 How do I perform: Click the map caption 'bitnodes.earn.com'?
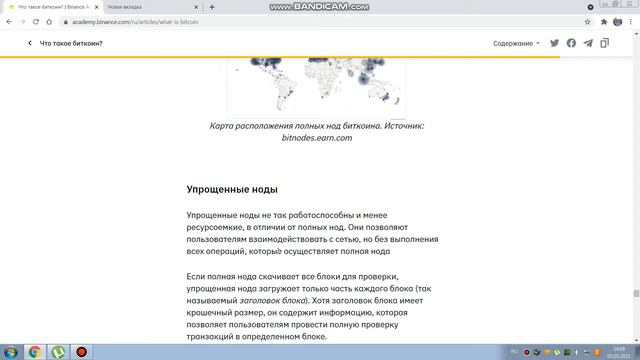coord(317,138)
